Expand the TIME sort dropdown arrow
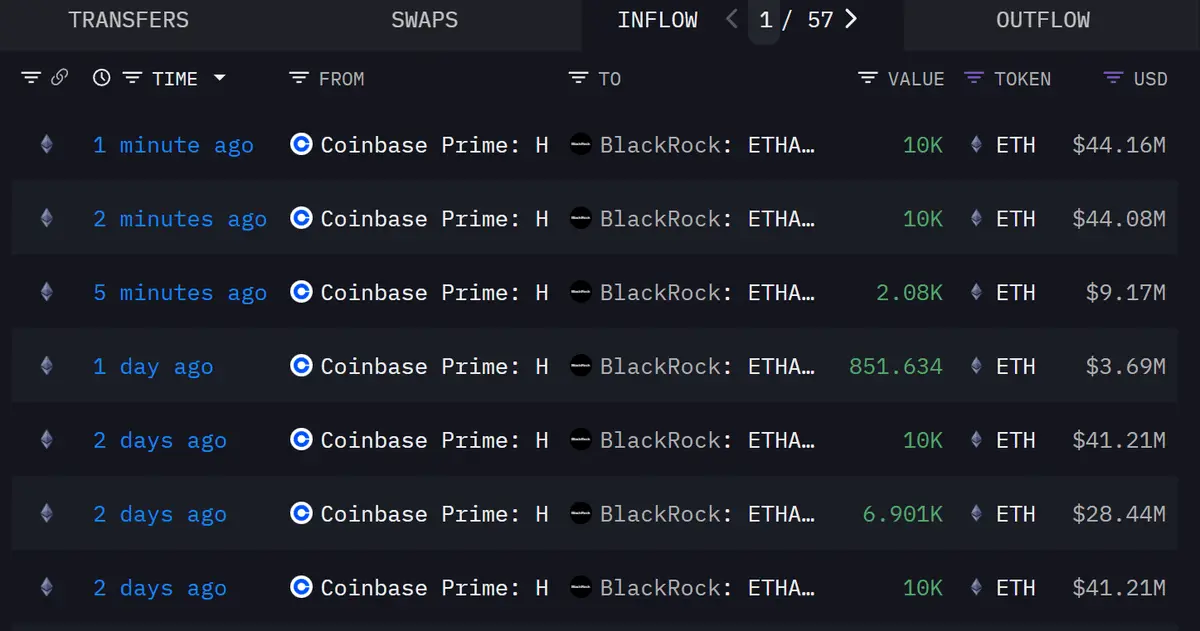 click(x=219, y=78)
